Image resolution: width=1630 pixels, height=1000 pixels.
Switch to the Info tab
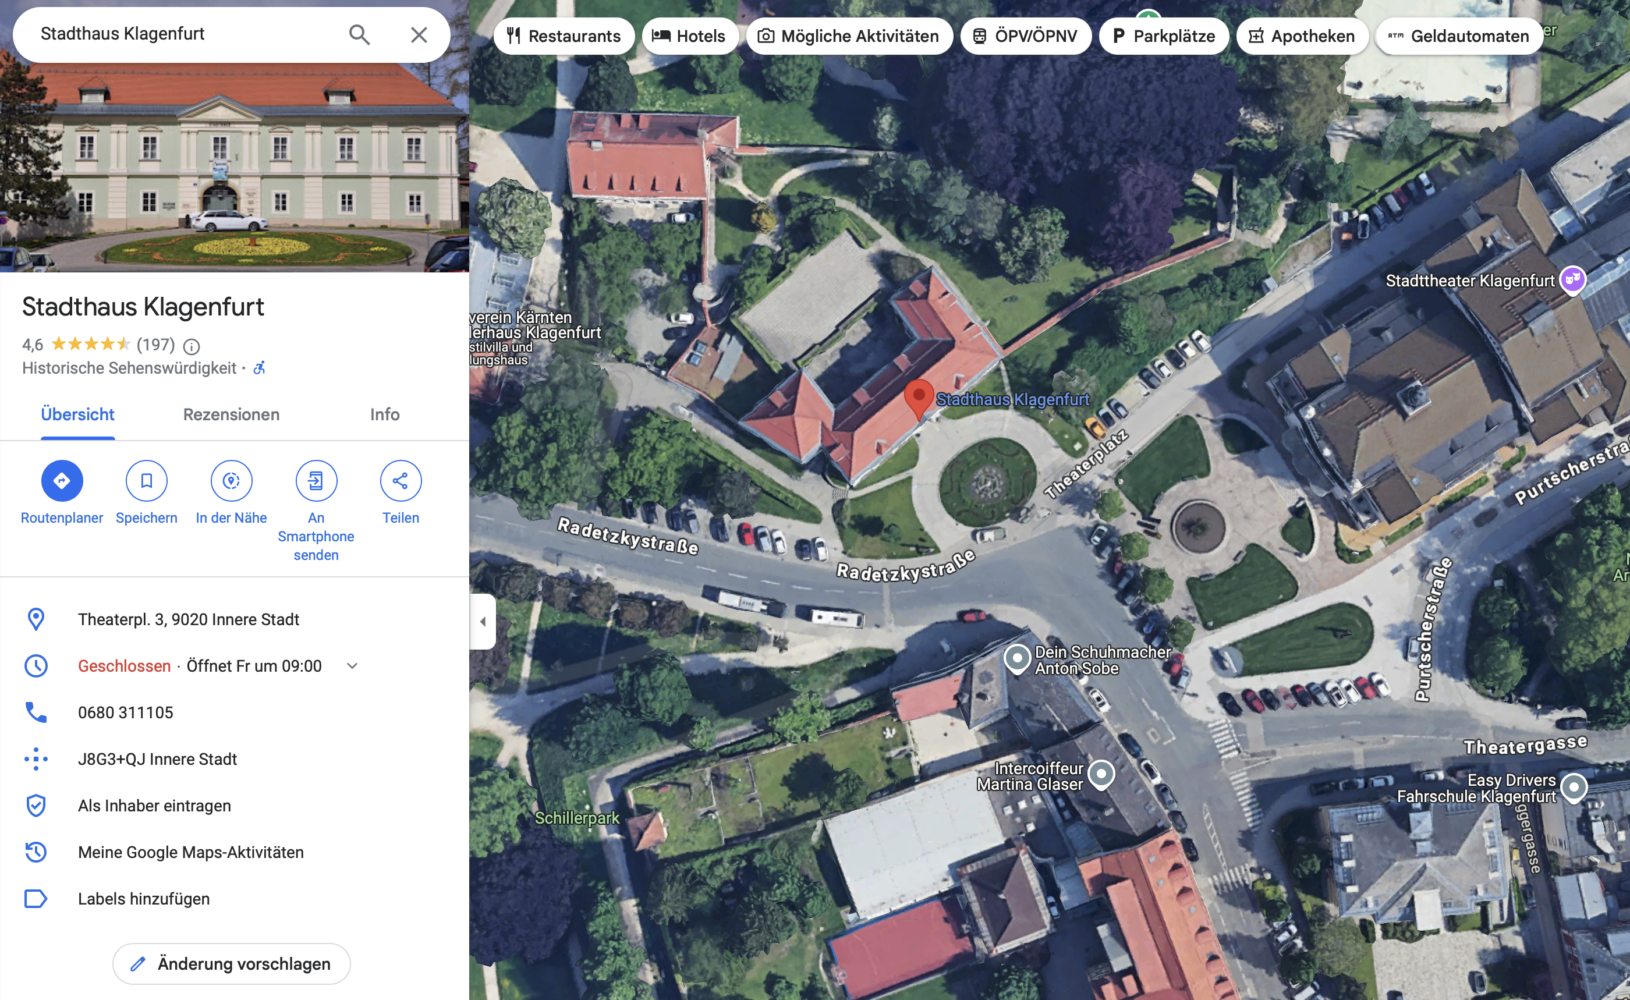pyautogui.click(x=385, y=414)
